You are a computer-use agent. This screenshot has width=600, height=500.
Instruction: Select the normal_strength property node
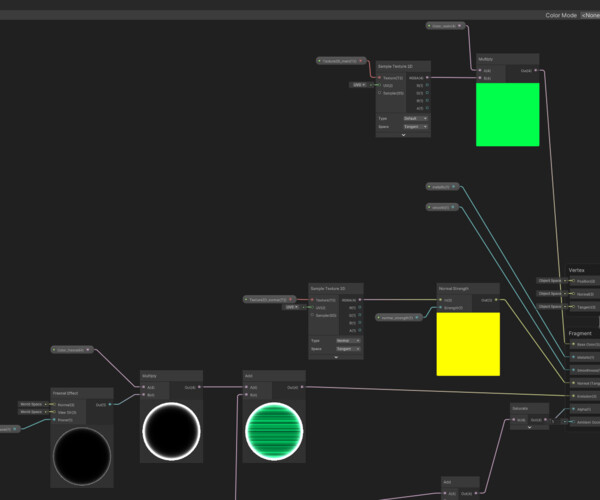[x=399, y=318]
